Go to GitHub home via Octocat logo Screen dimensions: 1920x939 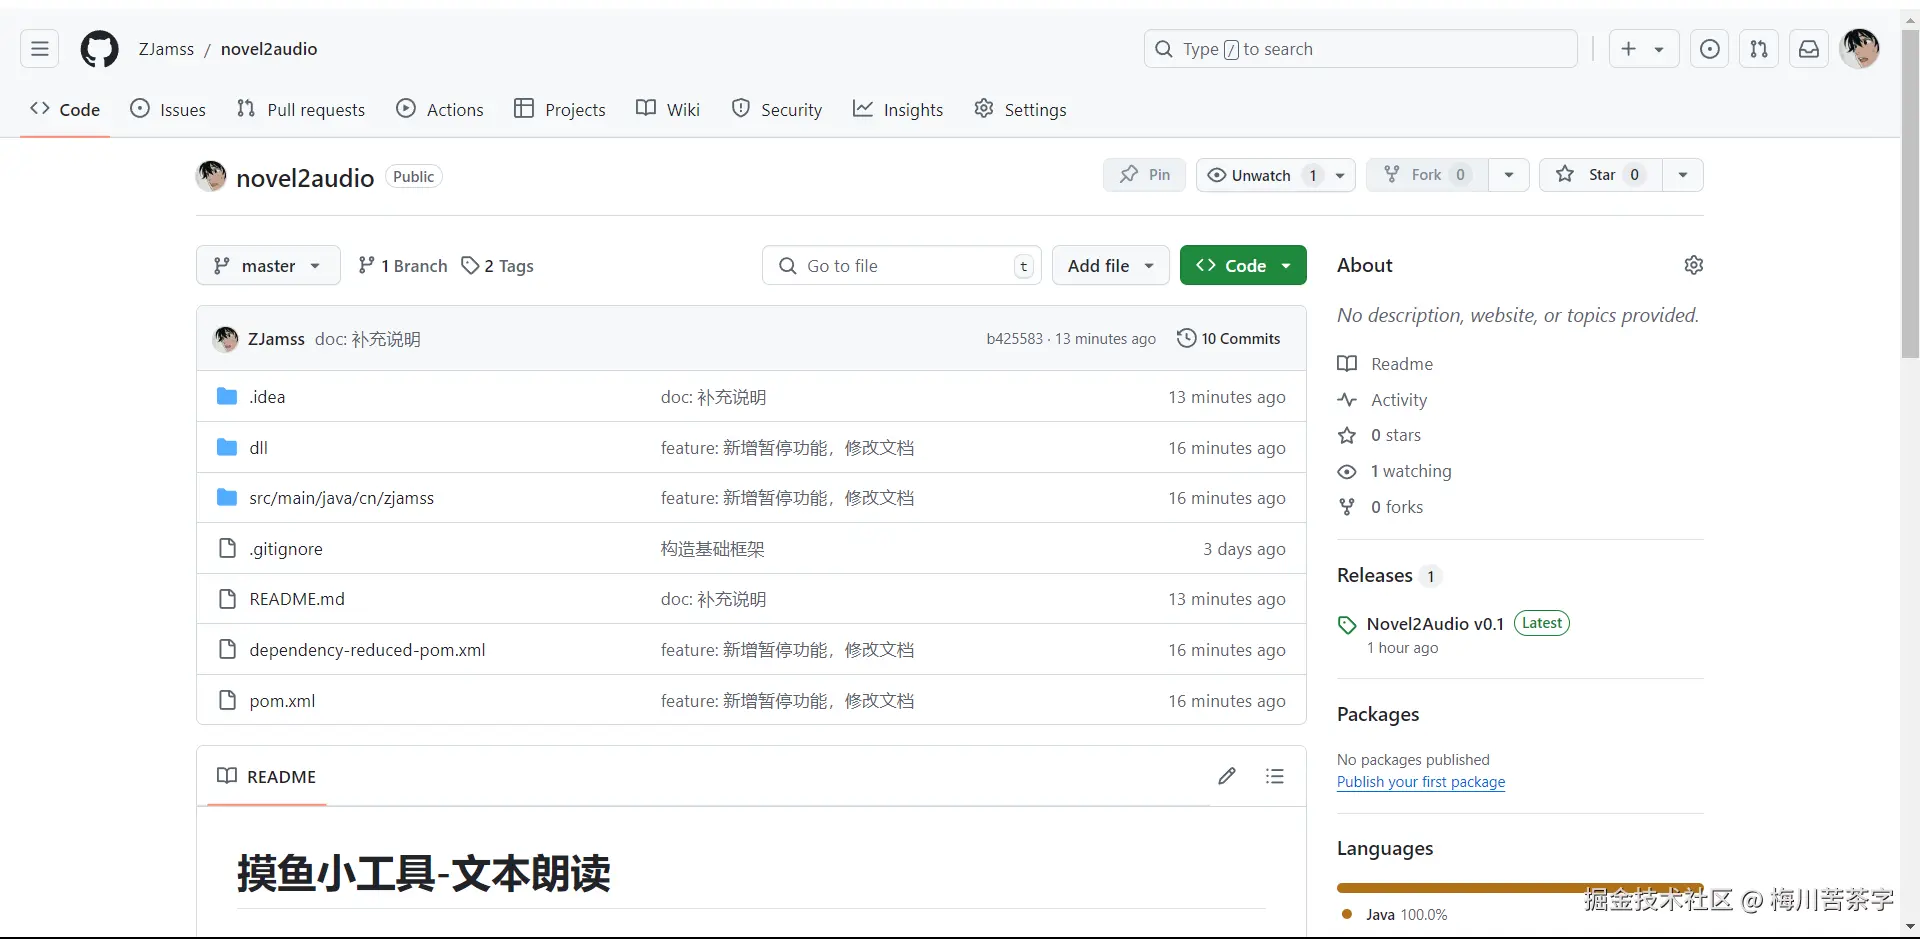[x=99, y=49]
